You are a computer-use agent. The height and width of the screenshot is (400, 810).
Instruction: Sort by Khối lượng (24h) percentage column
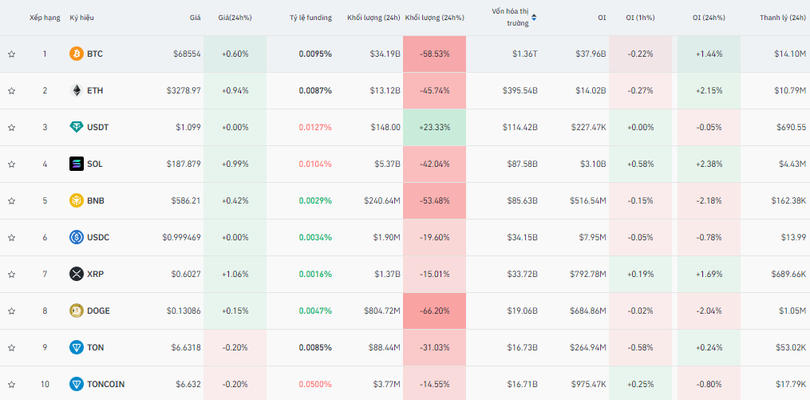pyautogui.click(x=434, y=18)
